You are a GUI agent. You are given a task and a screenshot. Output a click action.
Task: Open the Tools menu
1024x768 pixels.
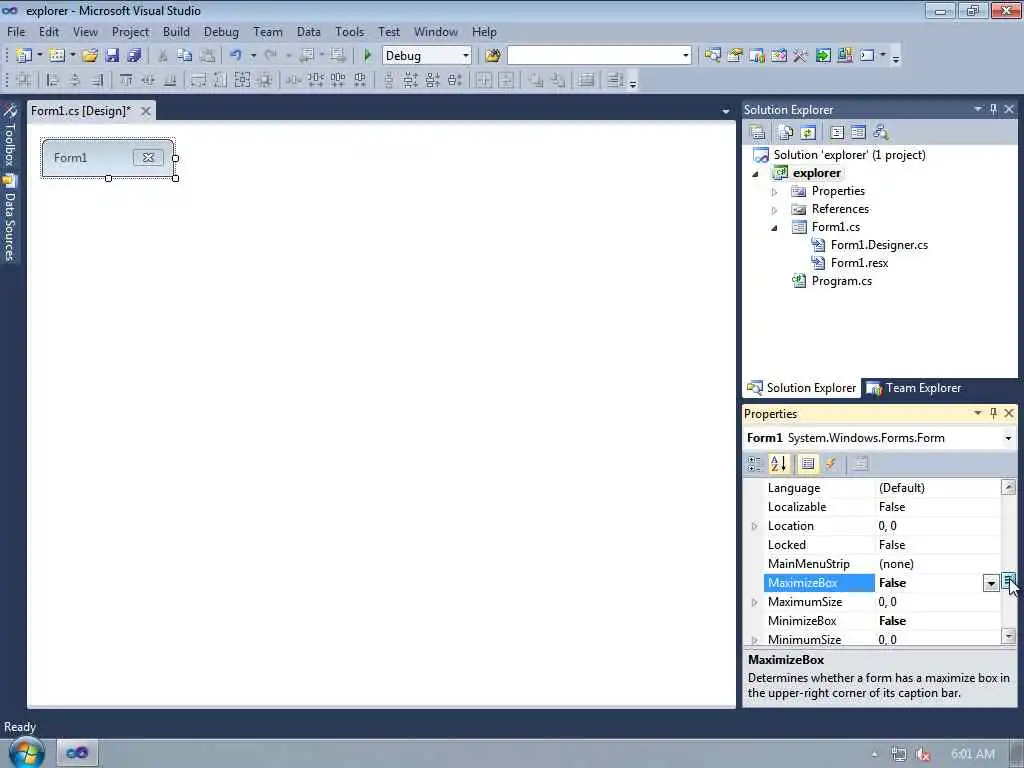pos(349,31)
